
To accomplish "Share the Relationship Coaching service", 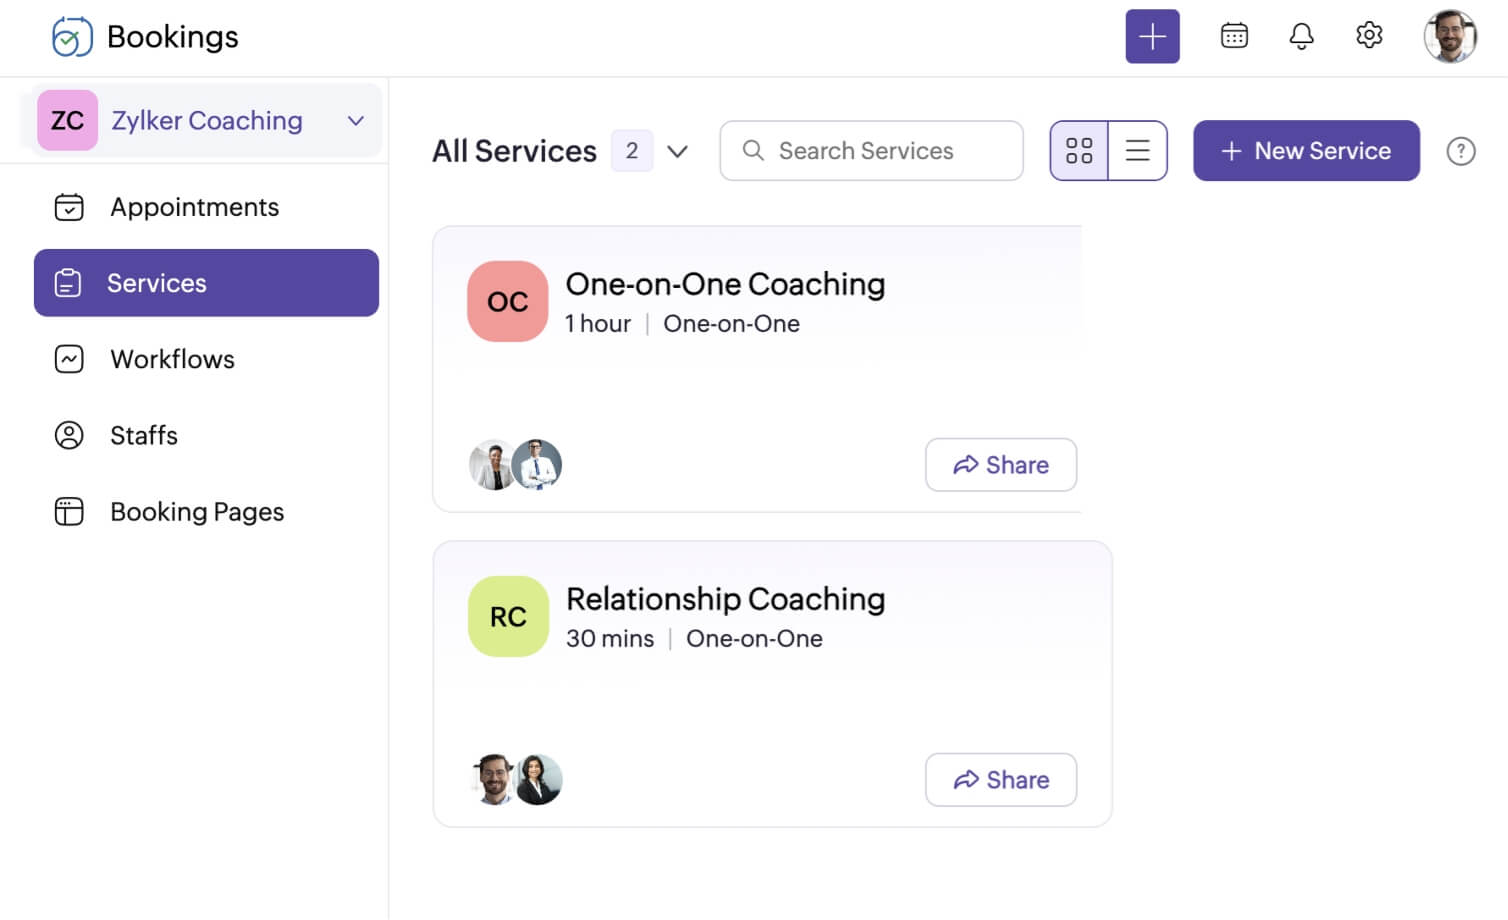I will 1000,779.
